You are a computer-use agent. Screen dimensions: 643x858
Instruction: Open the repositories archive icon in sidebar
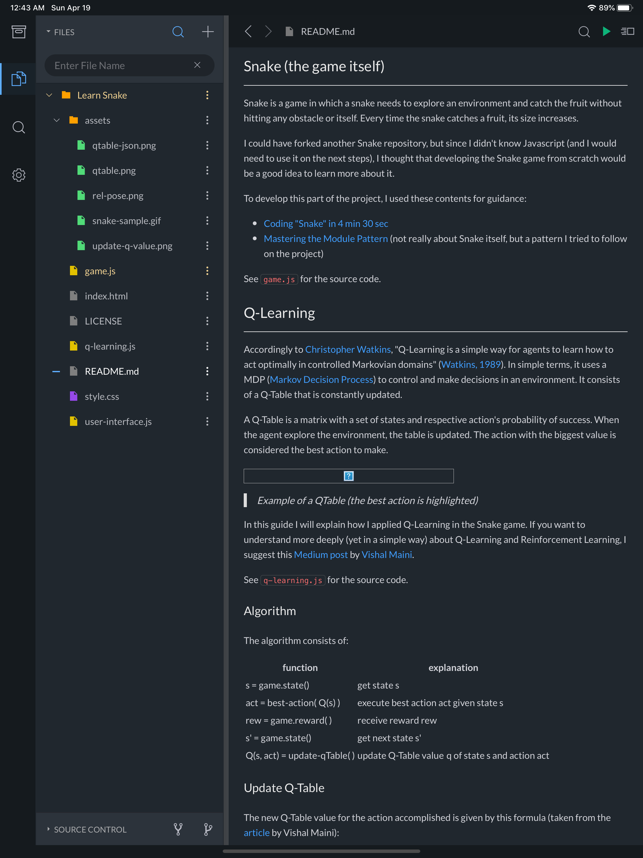[19, 32]
